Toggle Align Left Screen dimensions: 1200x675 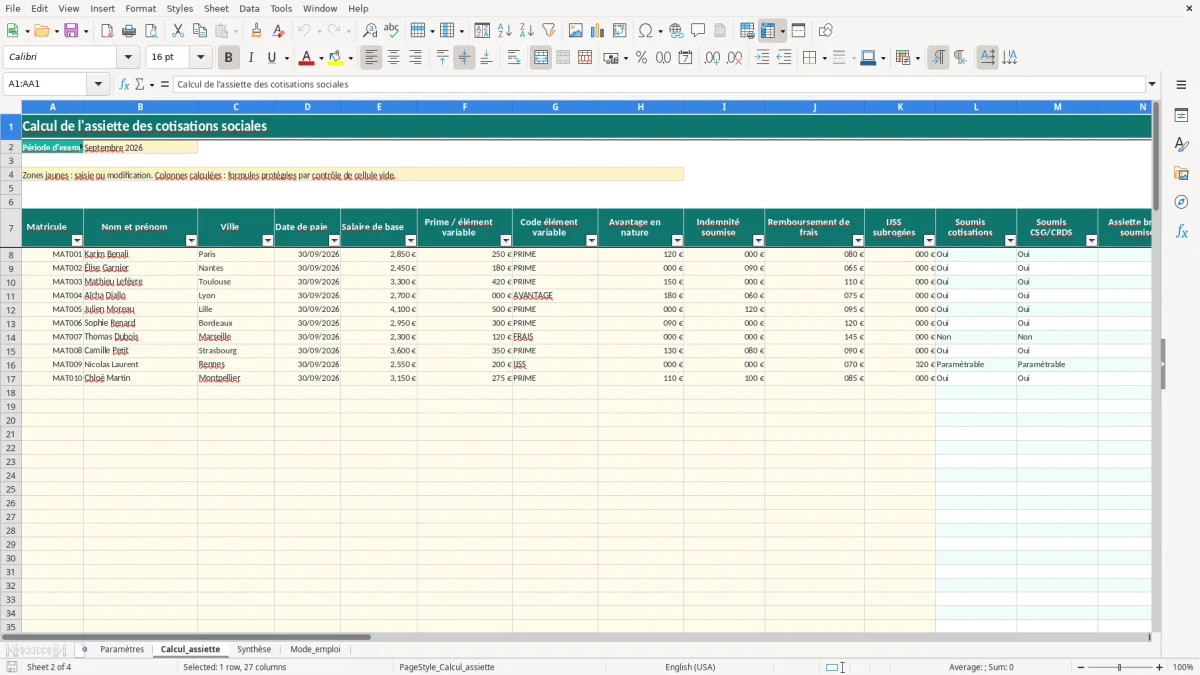pyautogui.click(x=372, y=58)
